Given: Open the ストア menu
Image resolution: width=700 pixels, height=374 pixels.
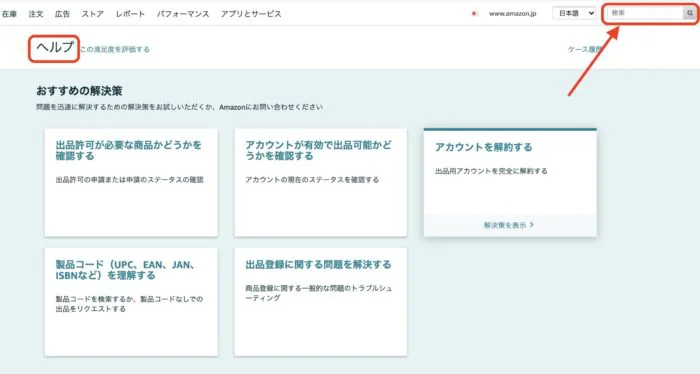Looking at the screenshot, I should click(92, 14).
